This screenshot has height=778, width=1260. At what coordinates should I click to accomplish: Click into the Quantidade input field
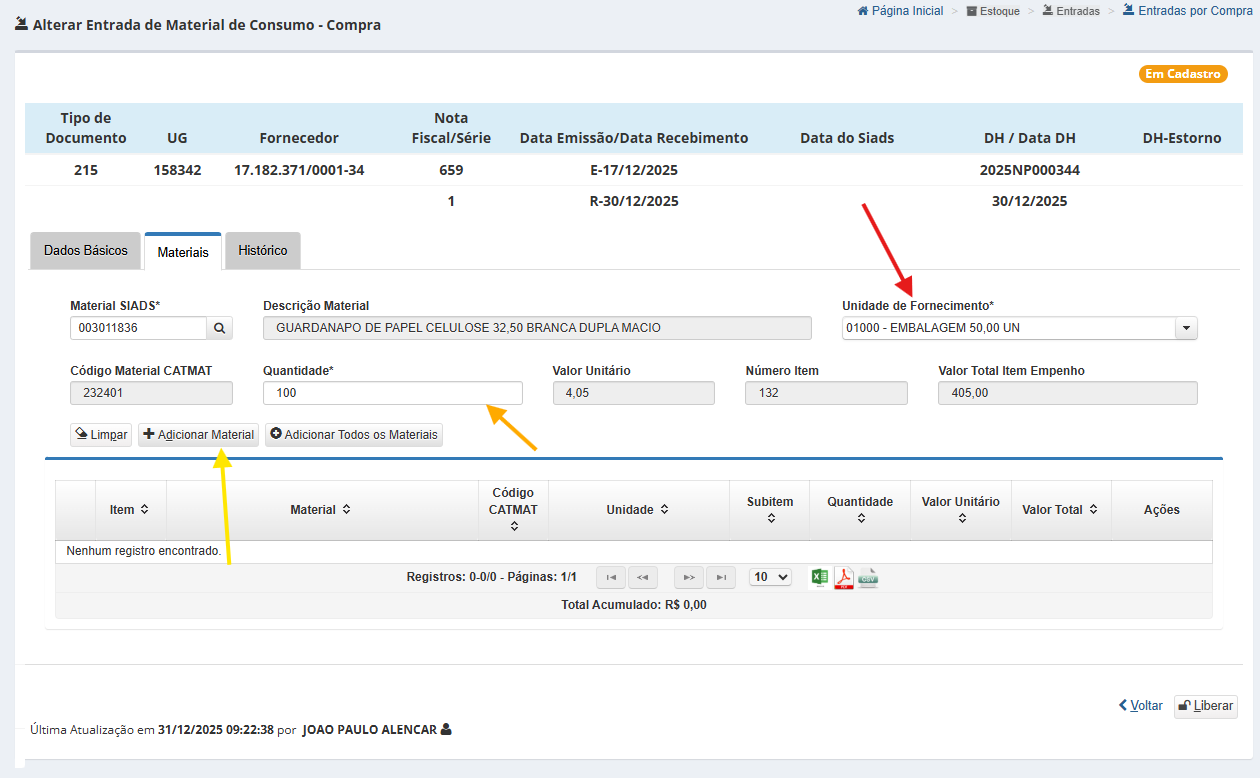392,394
